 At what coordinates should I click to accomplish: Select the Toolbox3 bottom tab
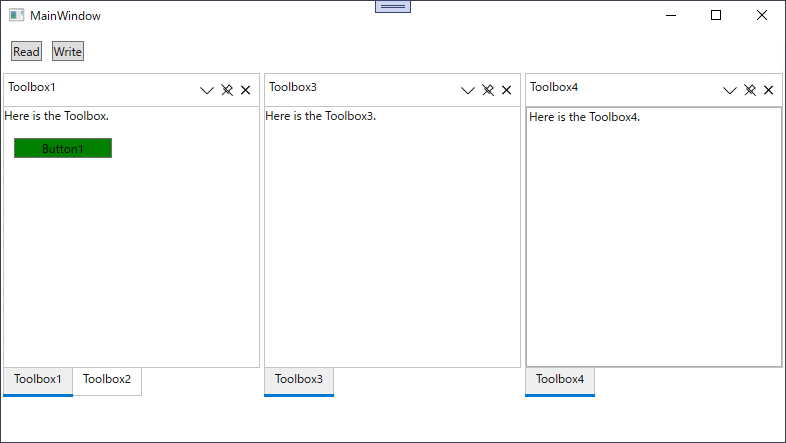tap(299, 379)
